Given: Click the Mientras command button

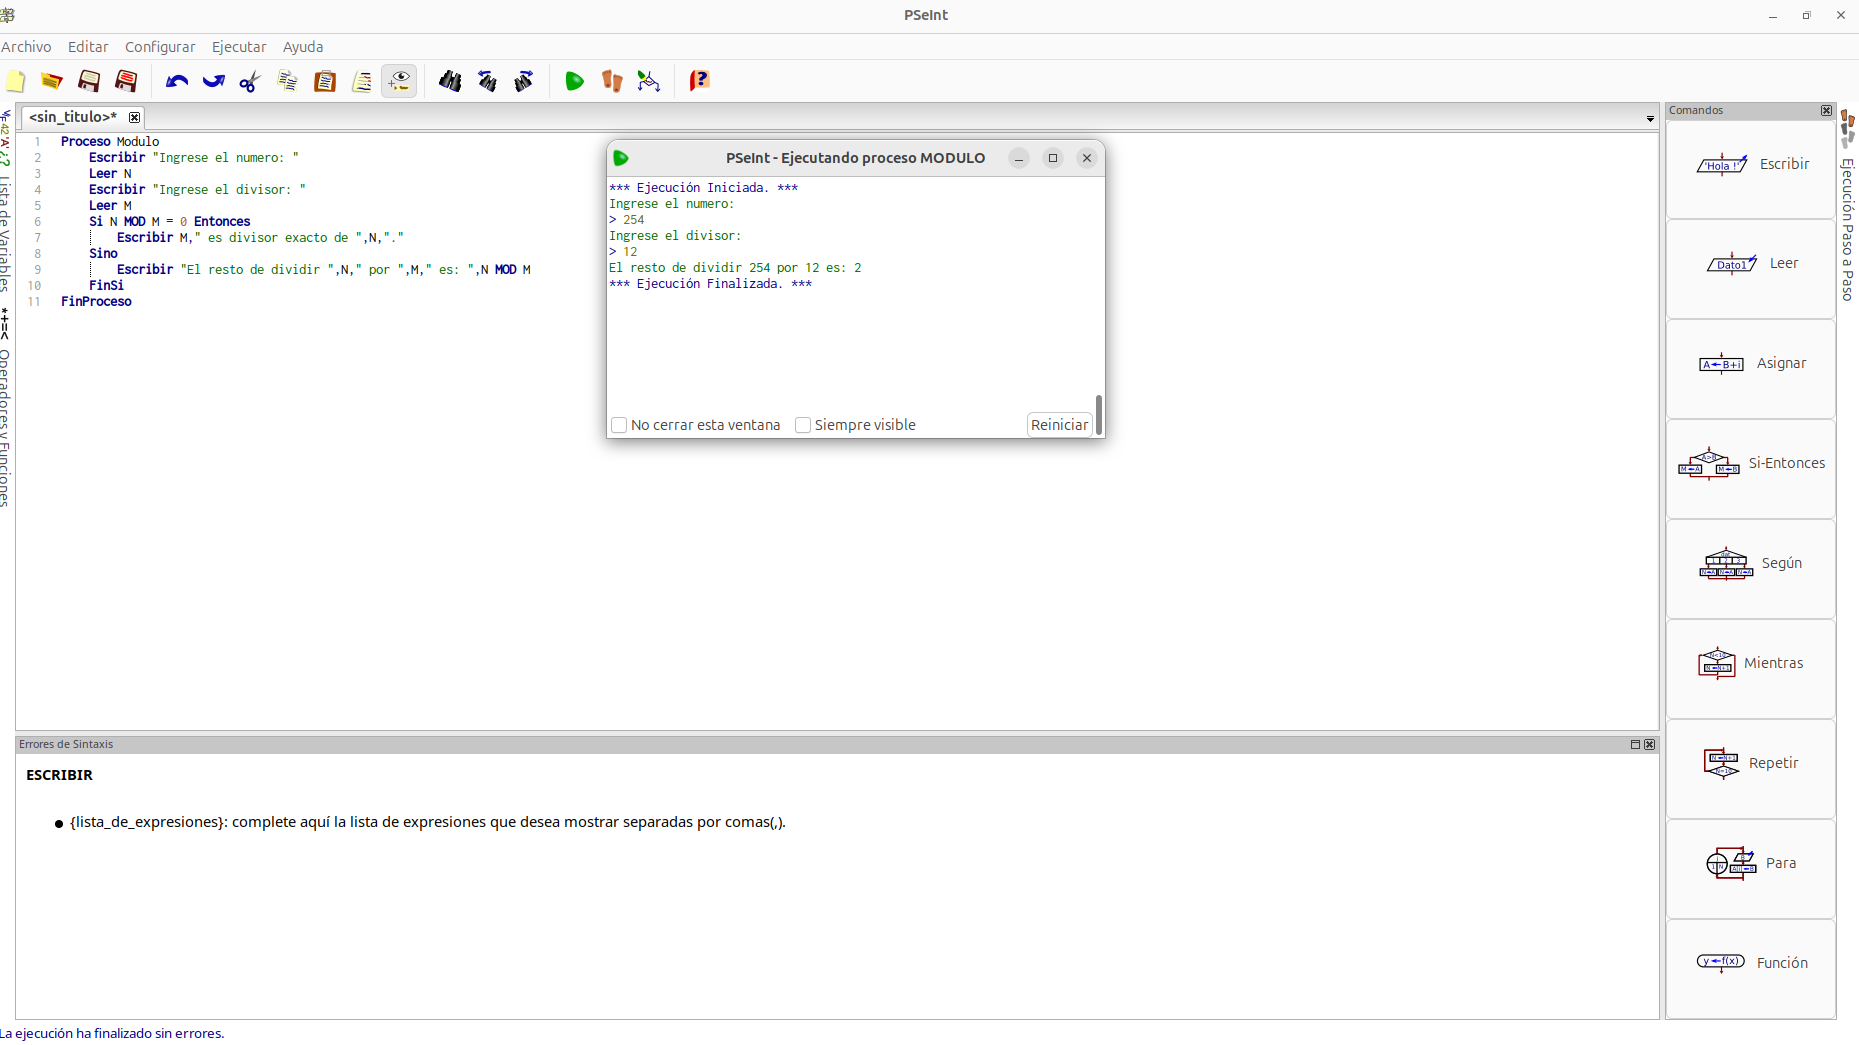Looking at the screenshot, I should pyautogui.click(x=1751, y=664).
